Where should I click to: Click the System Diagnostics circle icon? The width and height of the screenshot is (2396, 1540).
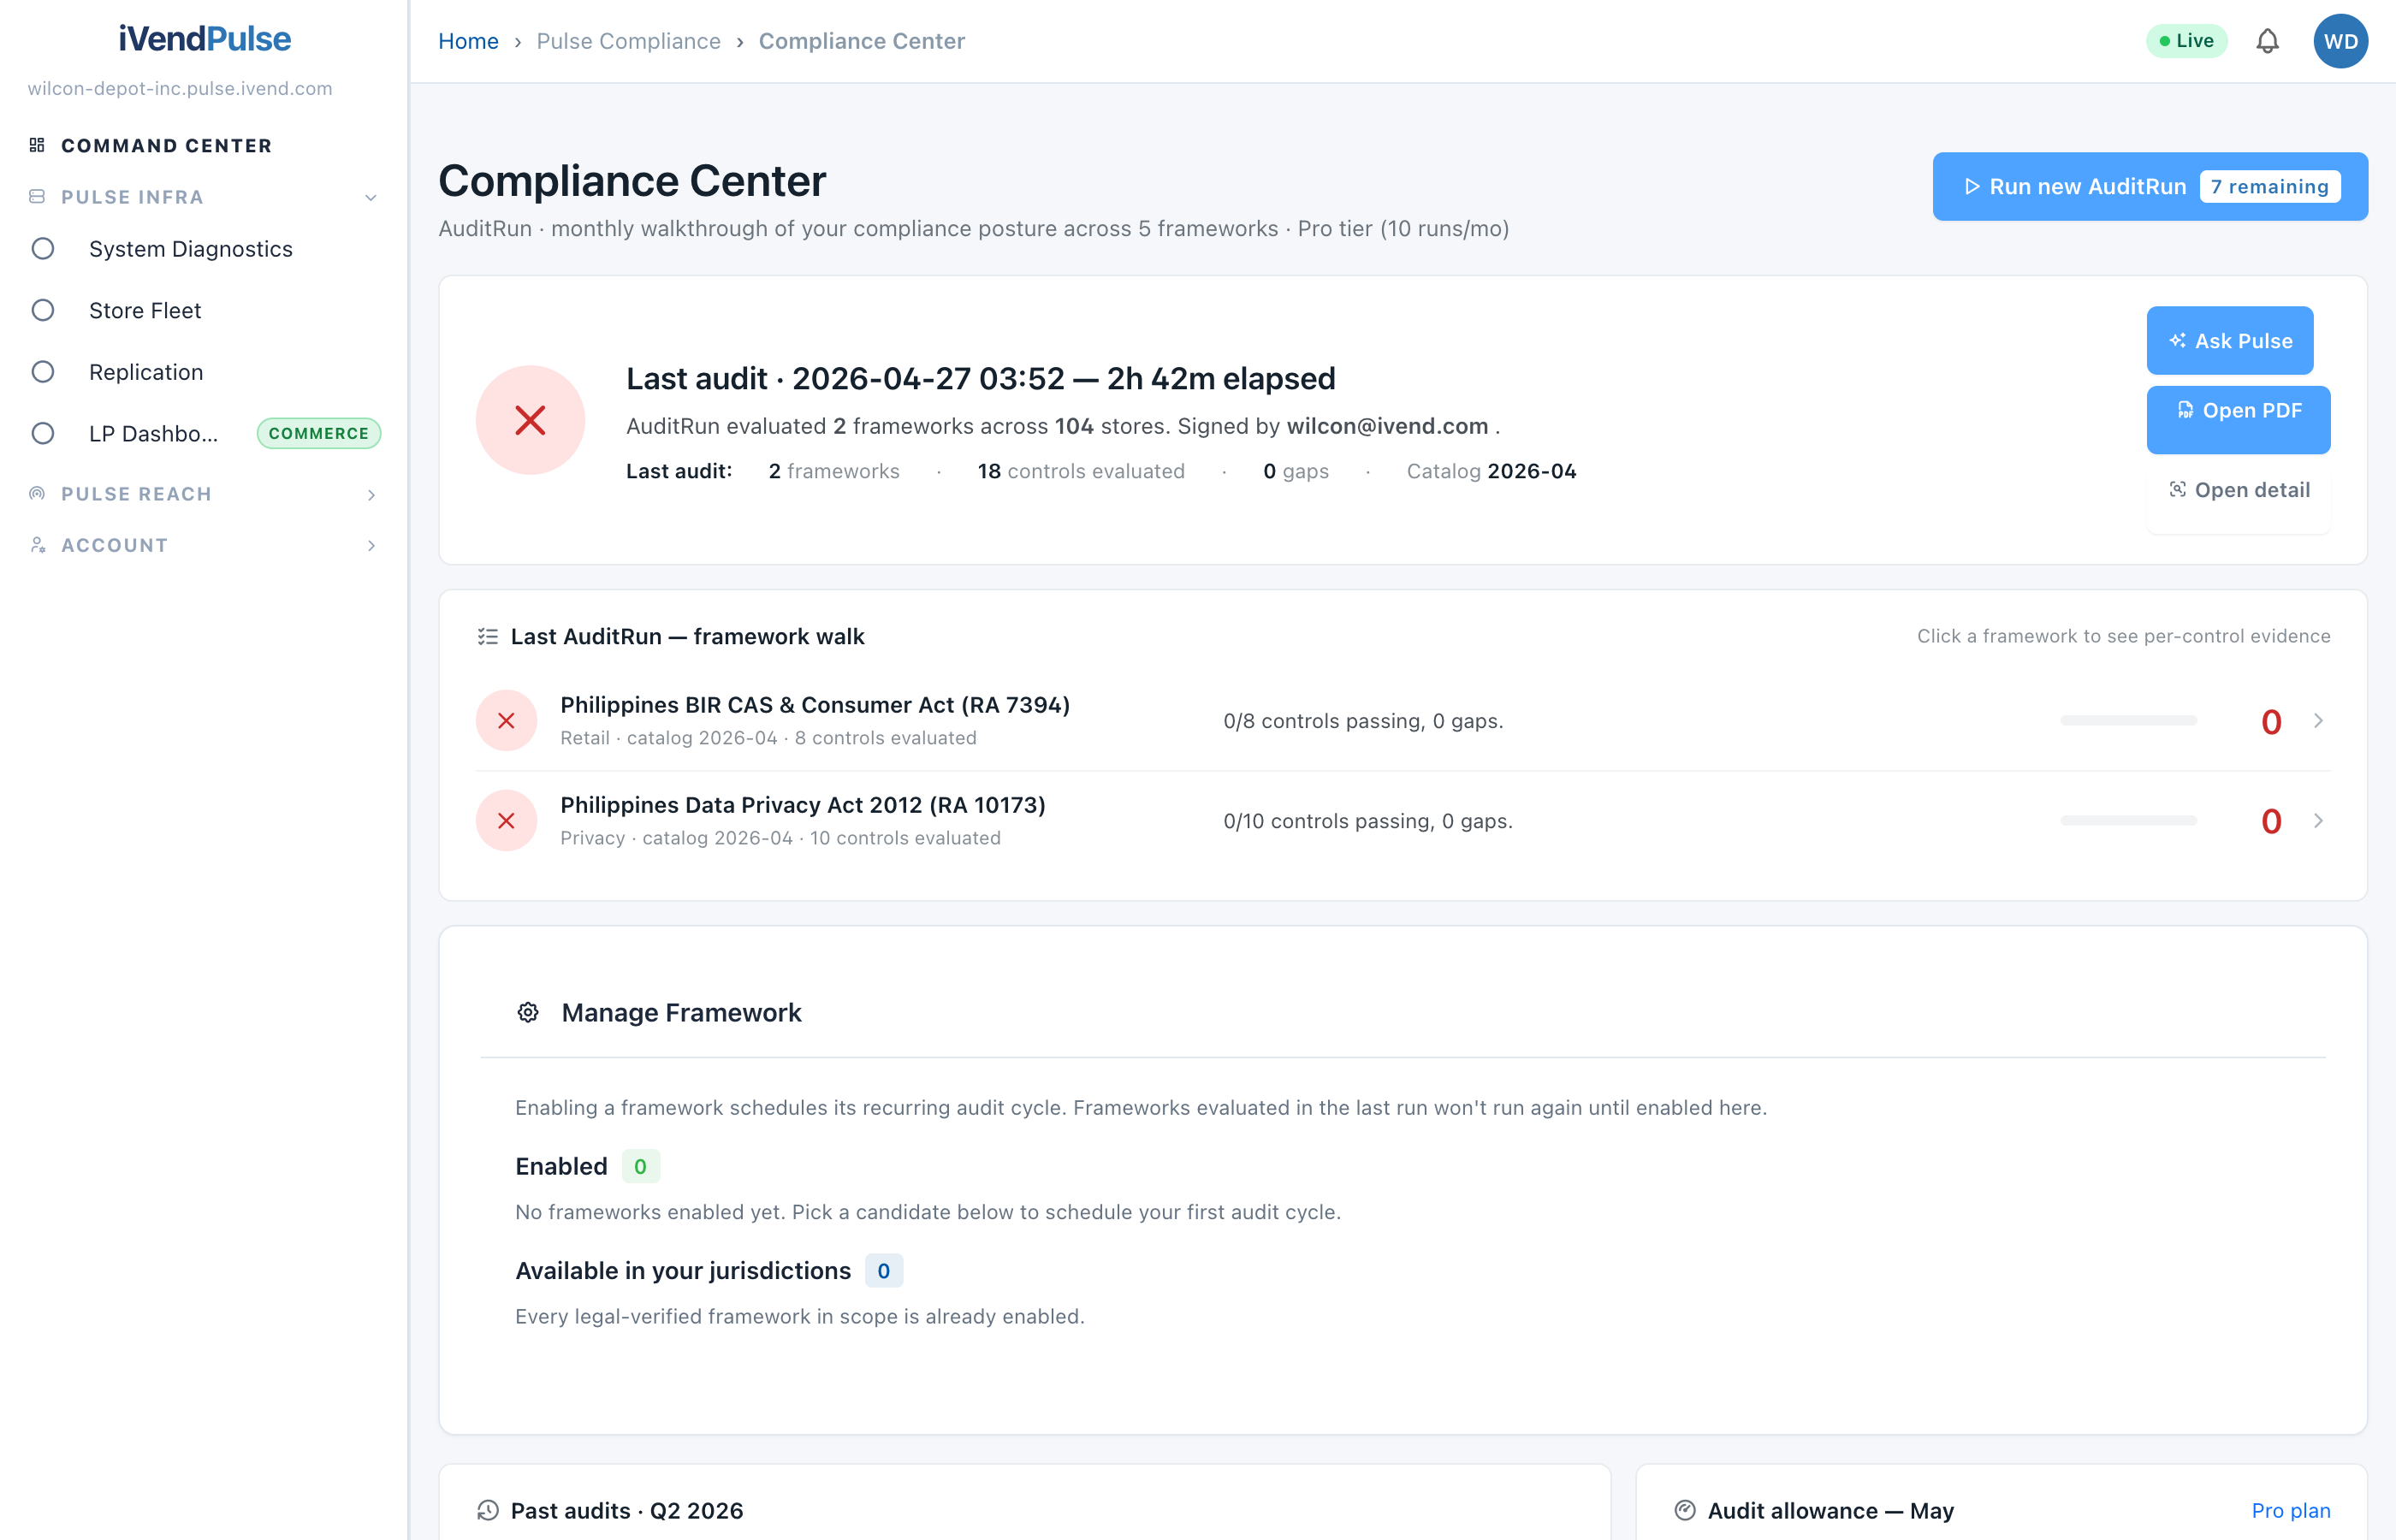point(43,248)
